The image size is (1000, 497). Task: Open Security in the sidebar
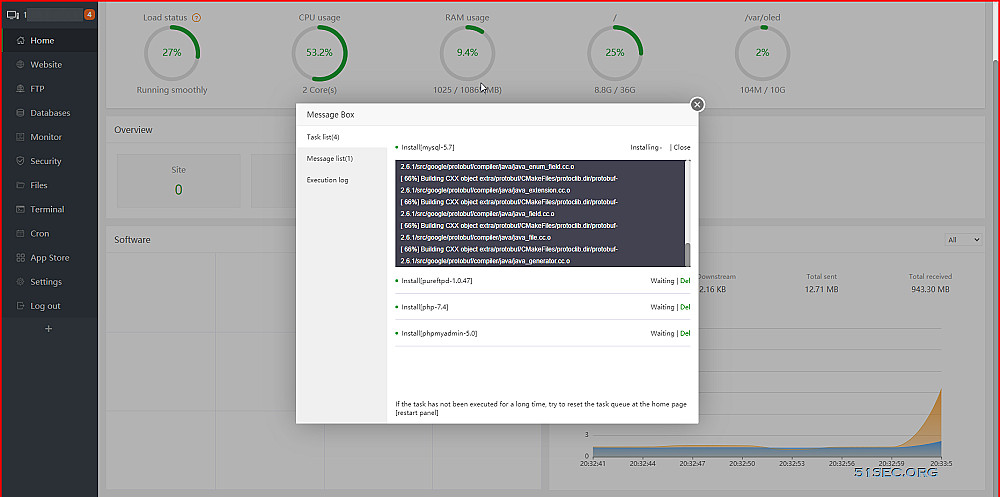tap(45, 161)
